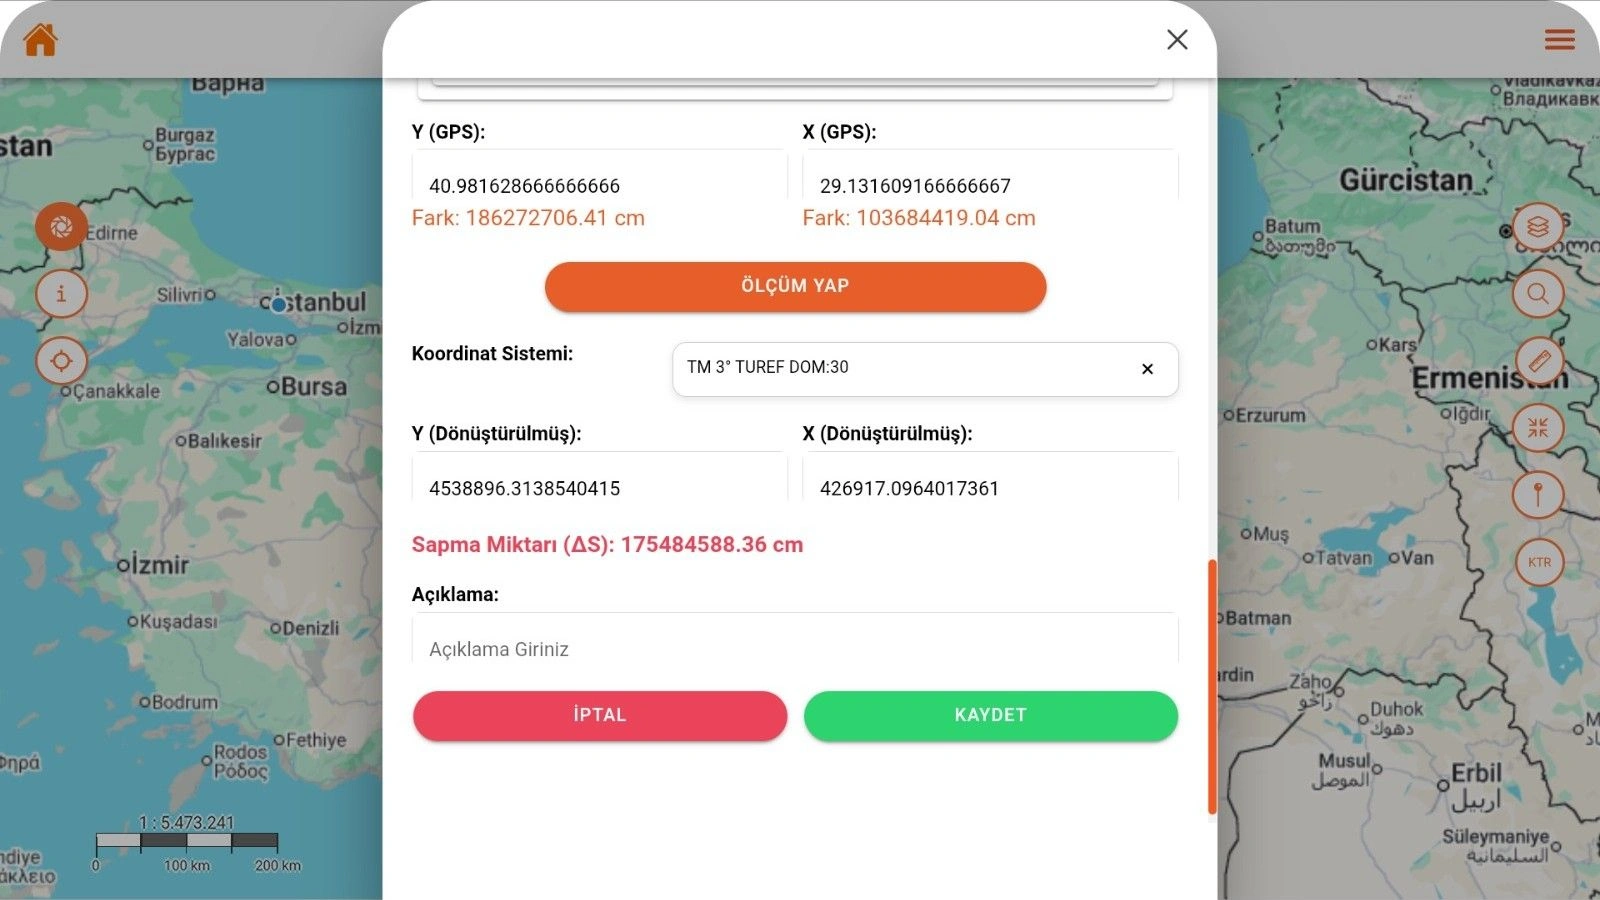
Task: Focus the Açıklama description input
Action: point(794,649)
